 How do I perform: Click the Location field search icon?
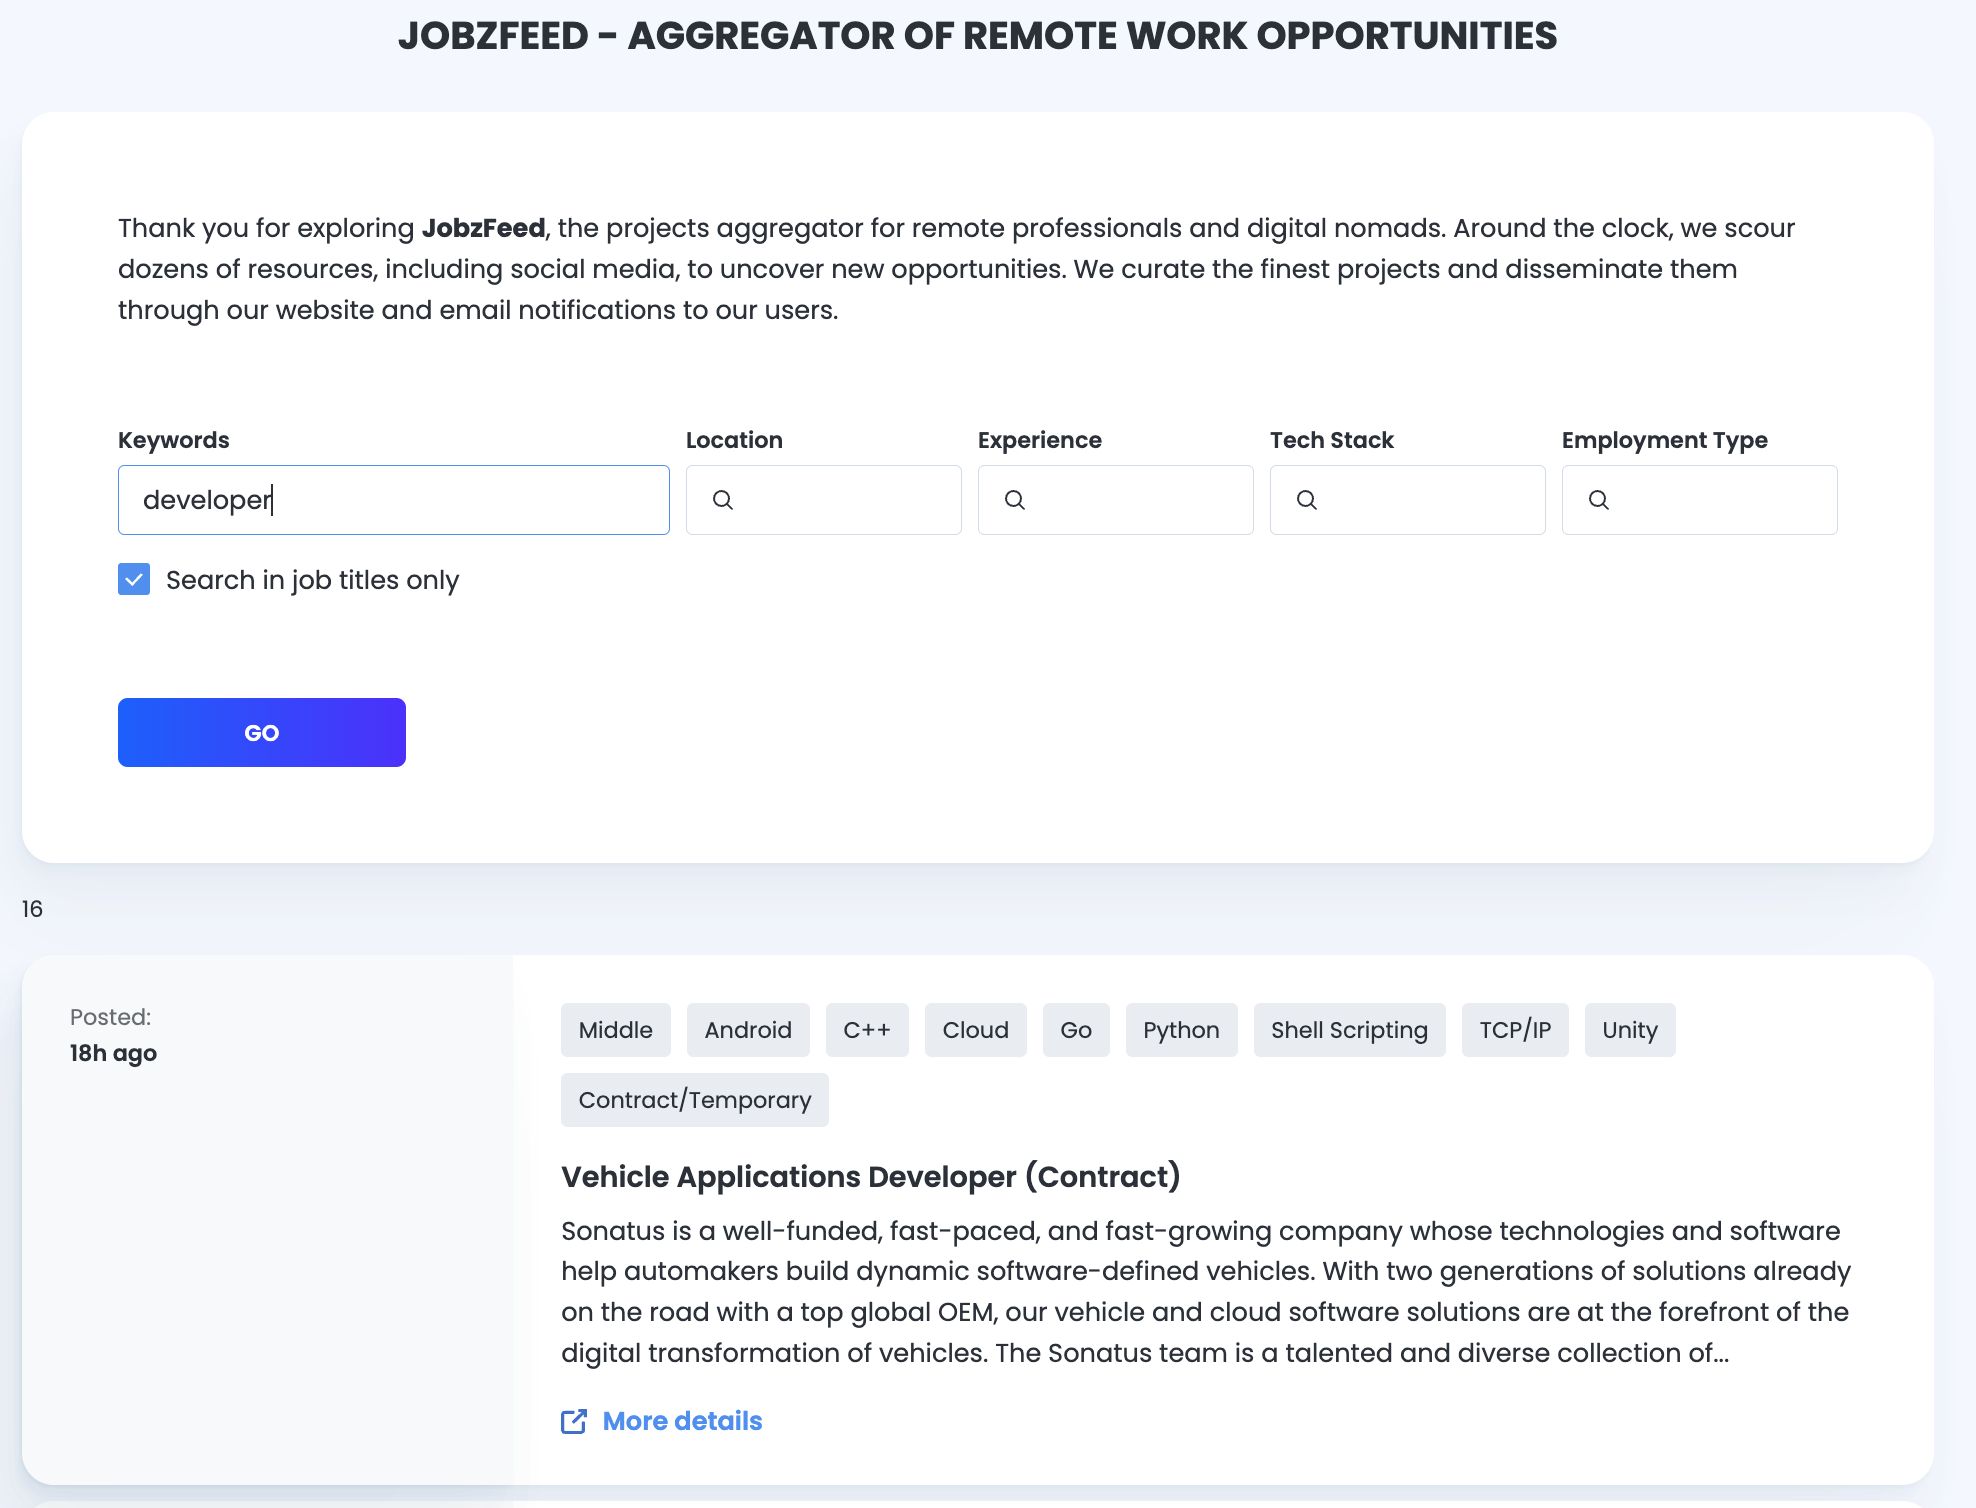[723, 500]
